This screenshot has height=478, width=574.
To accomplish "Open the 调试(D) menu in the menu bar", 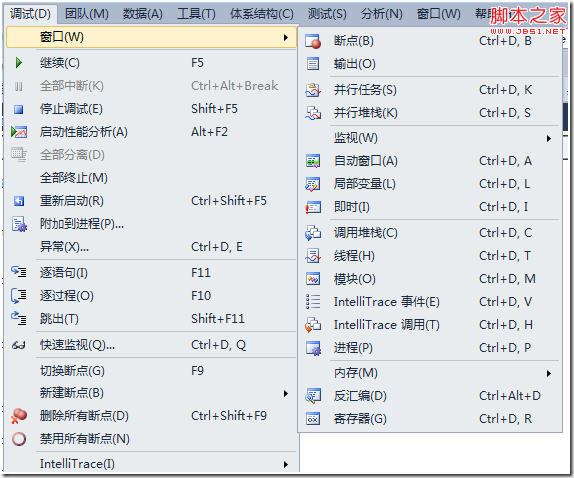I will tap(31, 14).
